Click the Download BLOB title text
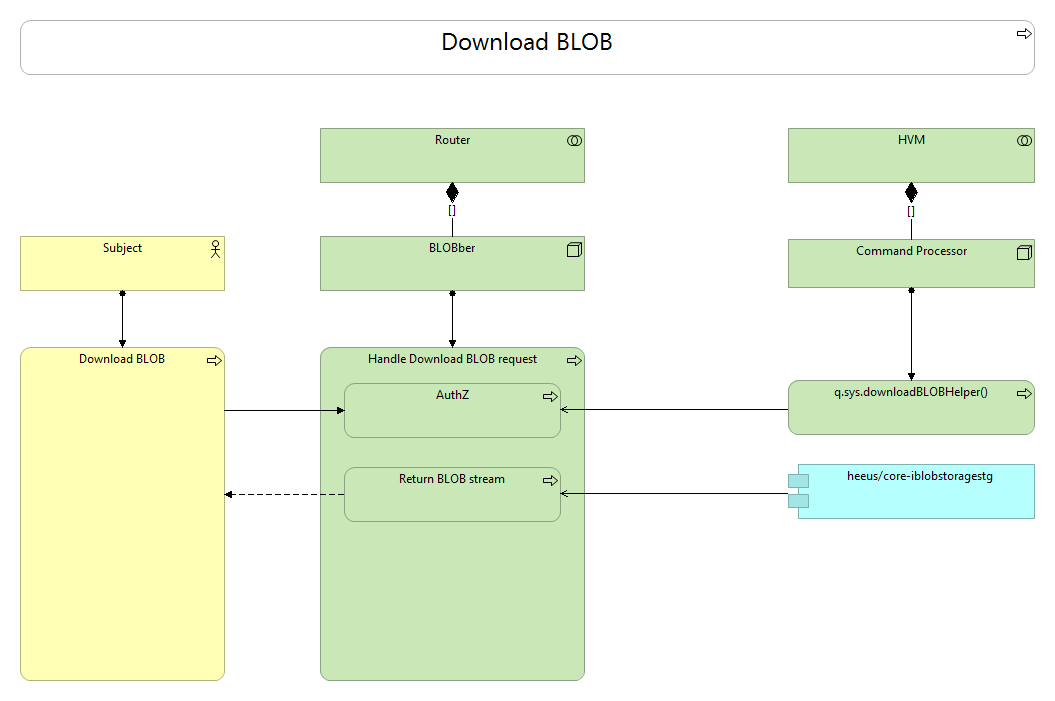 point(525,43)
